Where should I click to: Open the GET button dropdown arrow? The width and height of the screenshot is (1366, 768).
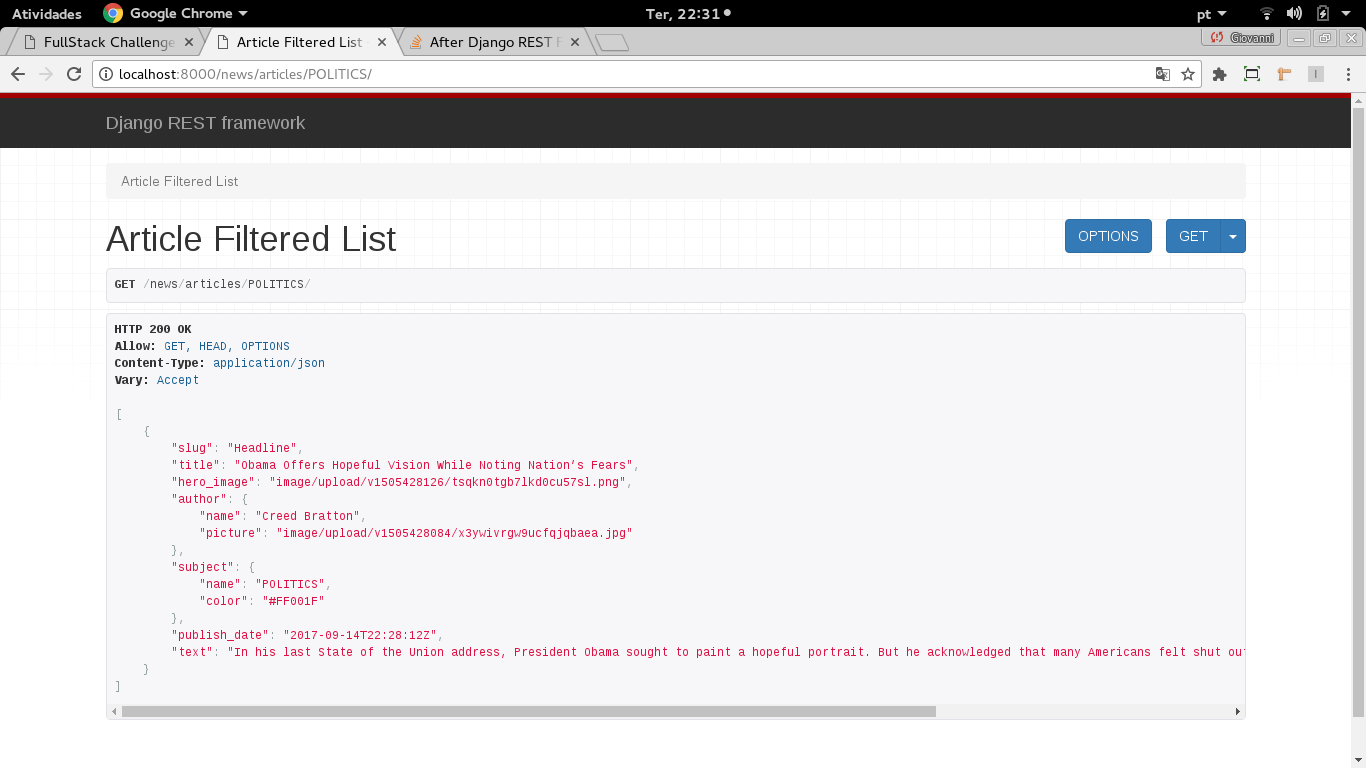coord(1233,236)
